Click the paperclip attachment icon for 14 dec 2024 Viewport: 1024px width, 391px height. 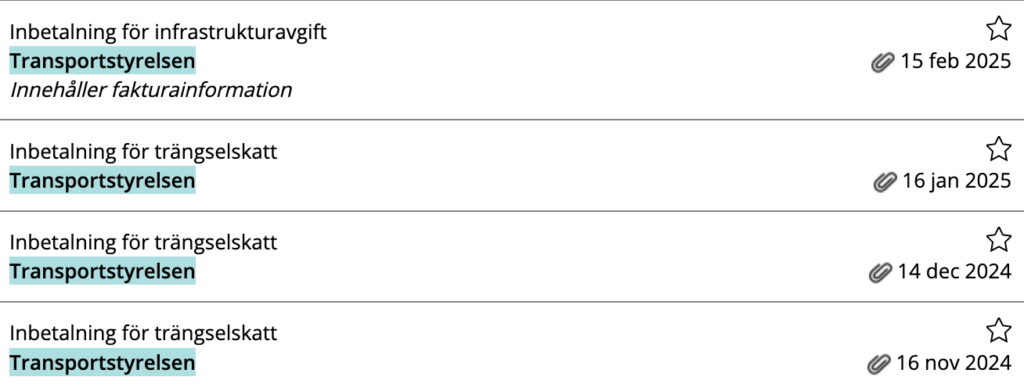[880, 272]
